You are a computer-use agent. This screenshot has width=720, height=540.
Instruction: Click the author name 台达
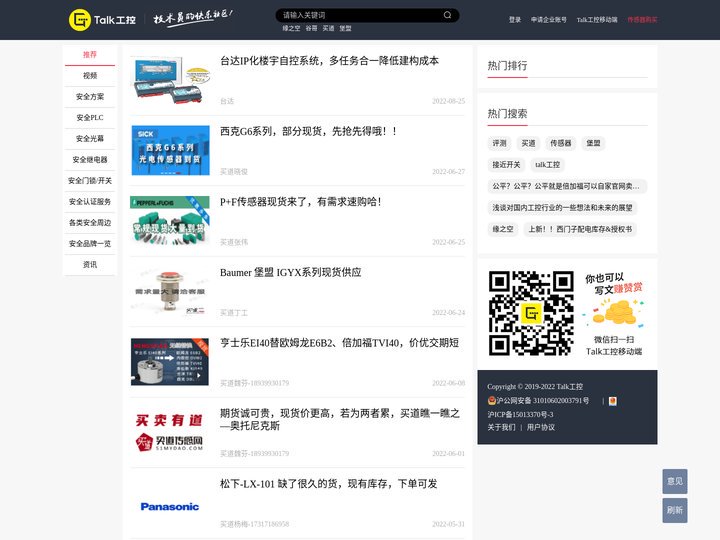(x=227, y=101)
